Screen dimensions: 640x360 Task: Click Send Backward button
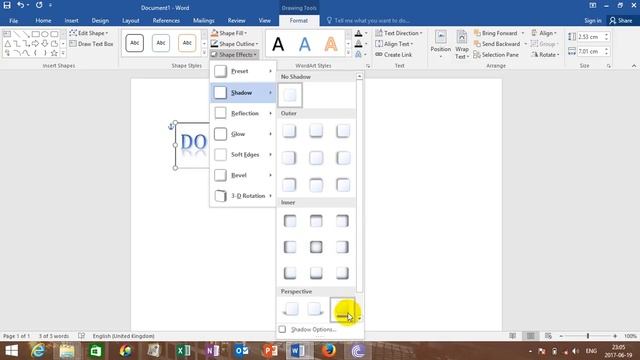pyautogui.click(x=497, y=44)
